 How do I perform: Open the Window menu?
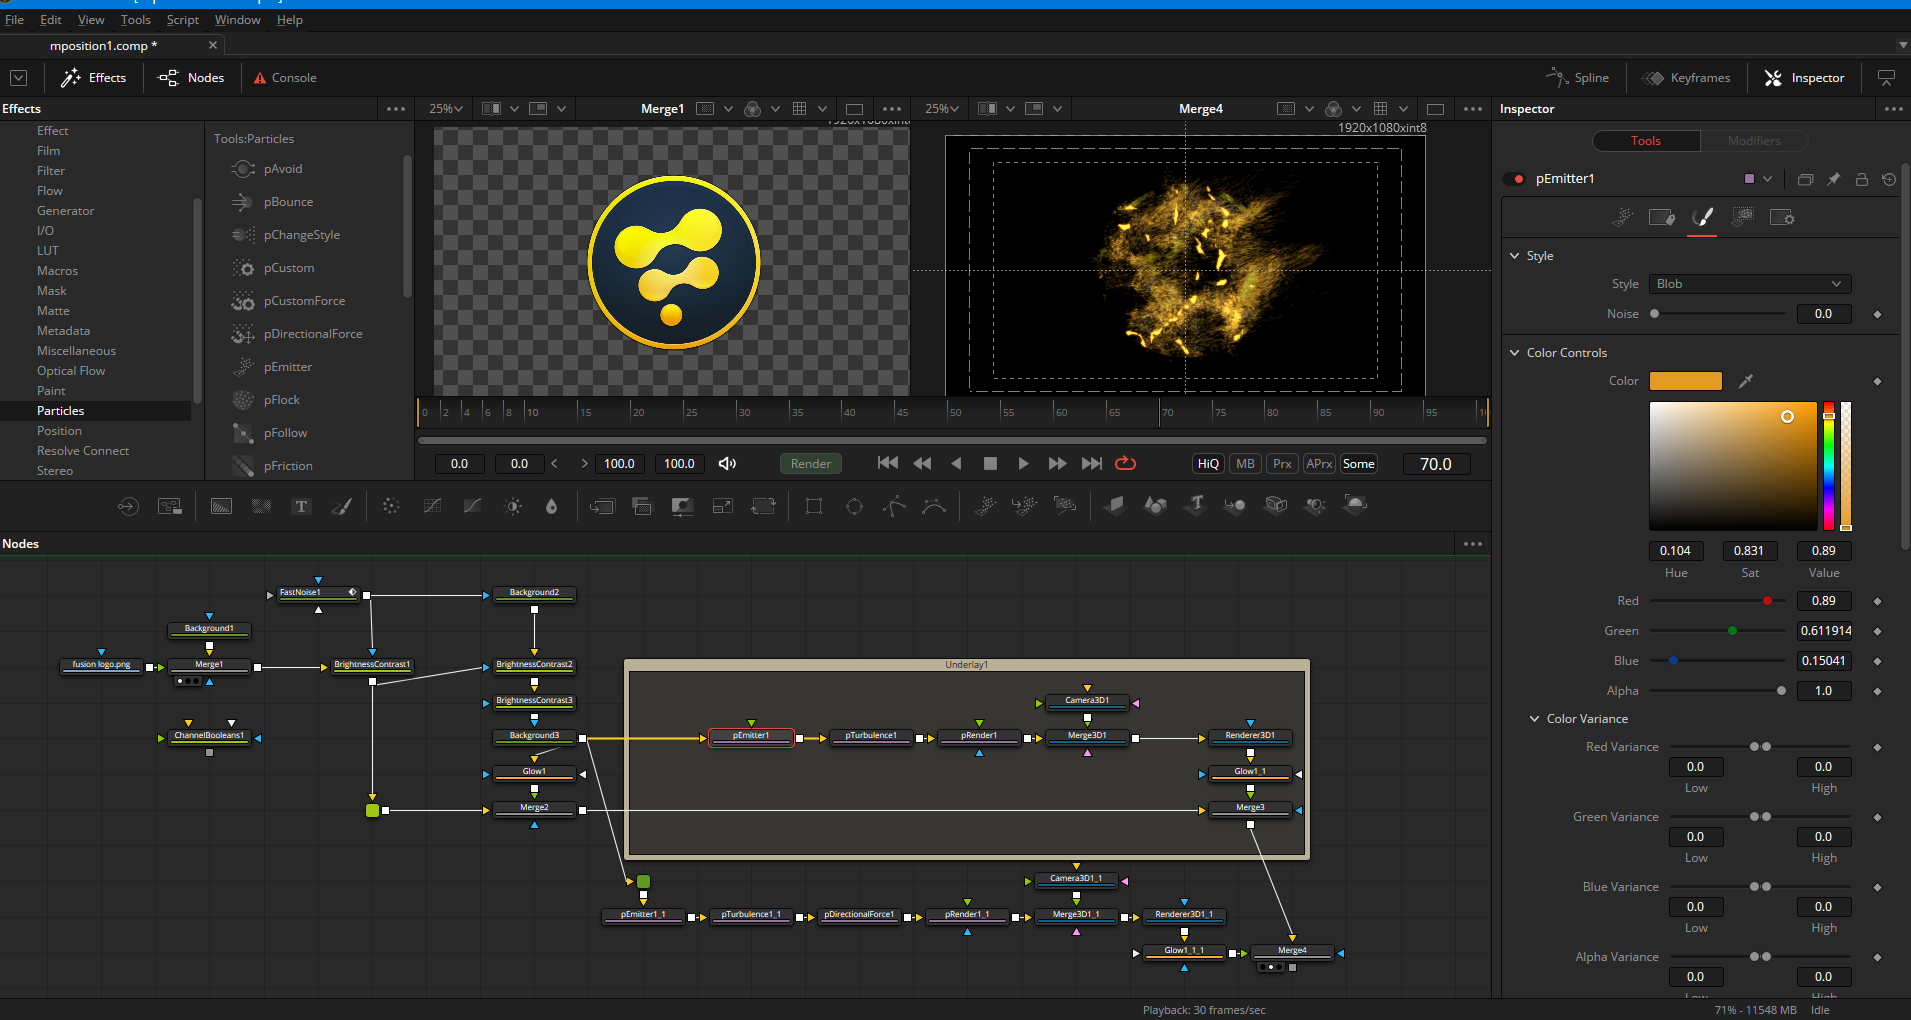[x=237, y=20]
